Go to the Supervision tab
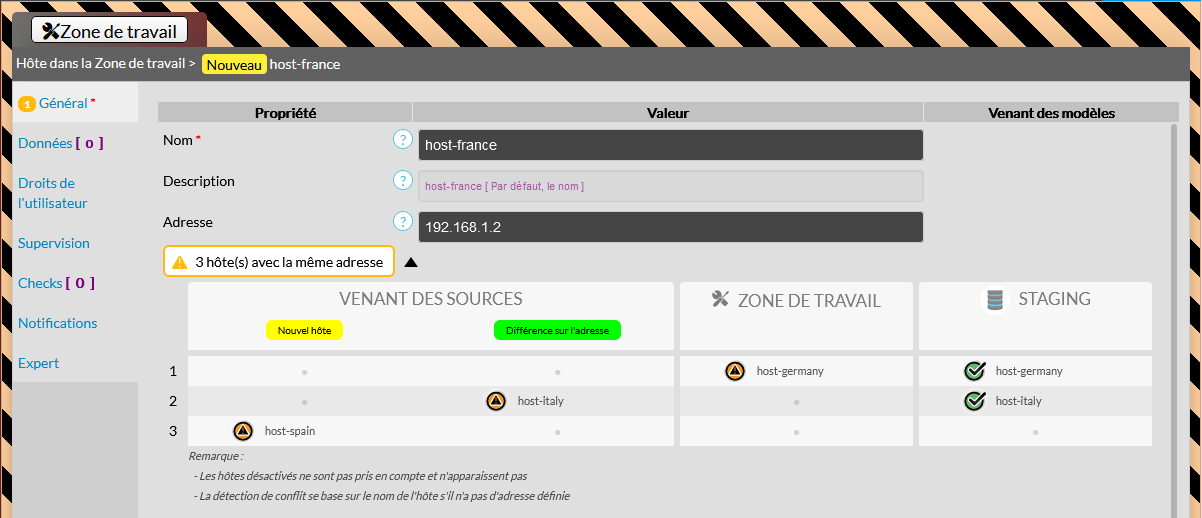1202x518 pixels. point(54,243)
